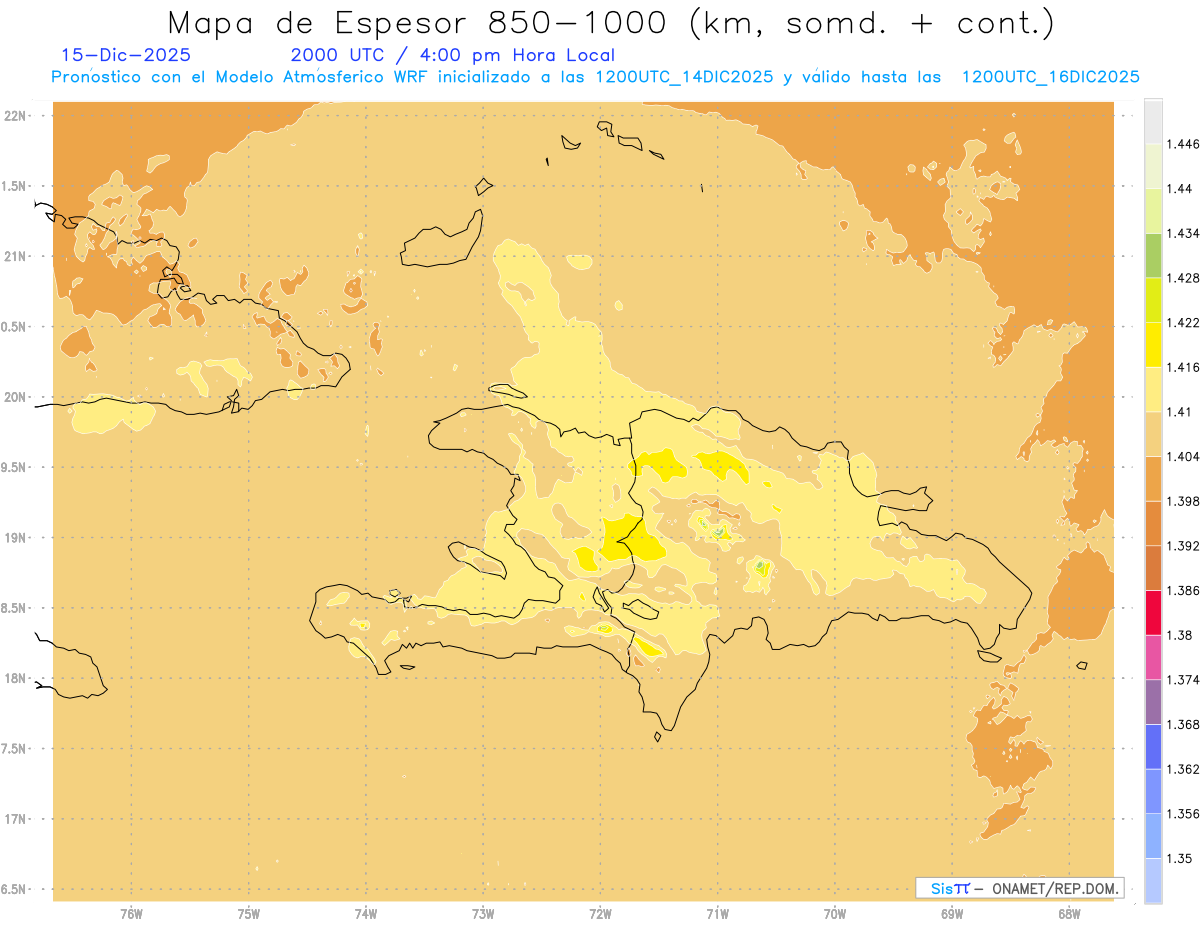Click the '22N' latitude label

[14, 116]
